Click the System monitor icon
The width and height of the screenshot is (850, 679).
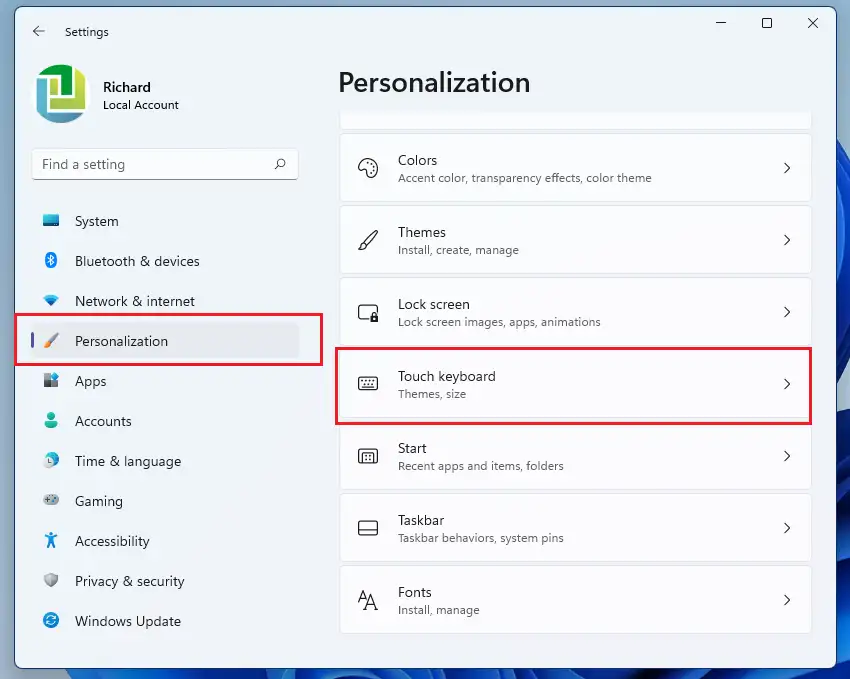click(x=51, y=221)
